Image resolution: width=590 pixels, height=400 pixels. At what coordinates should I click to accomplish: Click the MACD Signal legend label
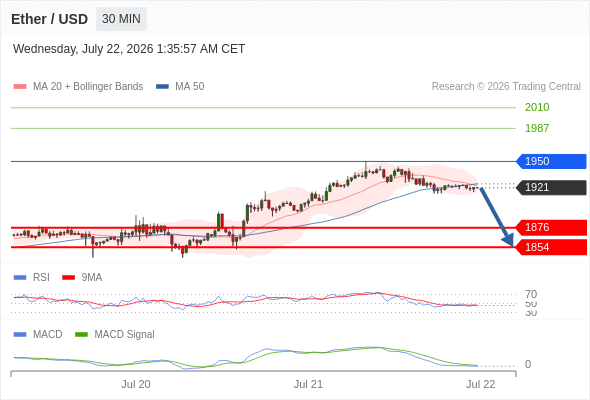(125, 335)
